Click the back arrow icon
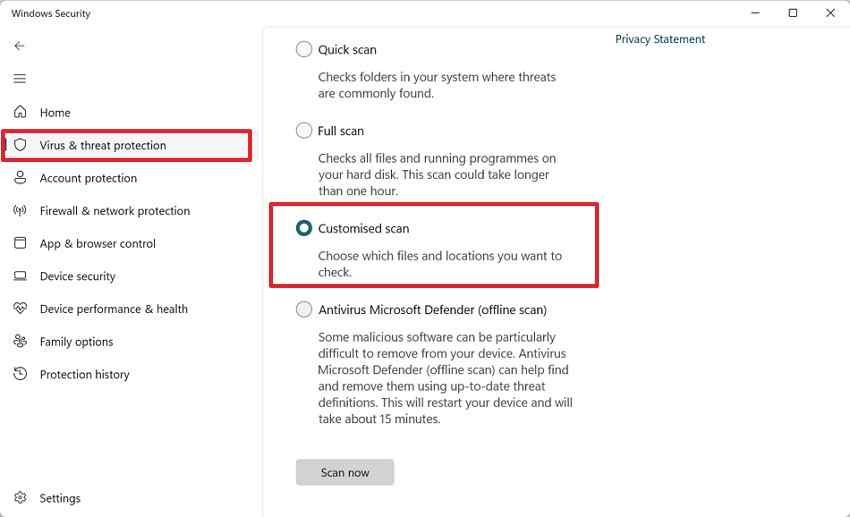 pyautogui.click(x=20, y=46)
